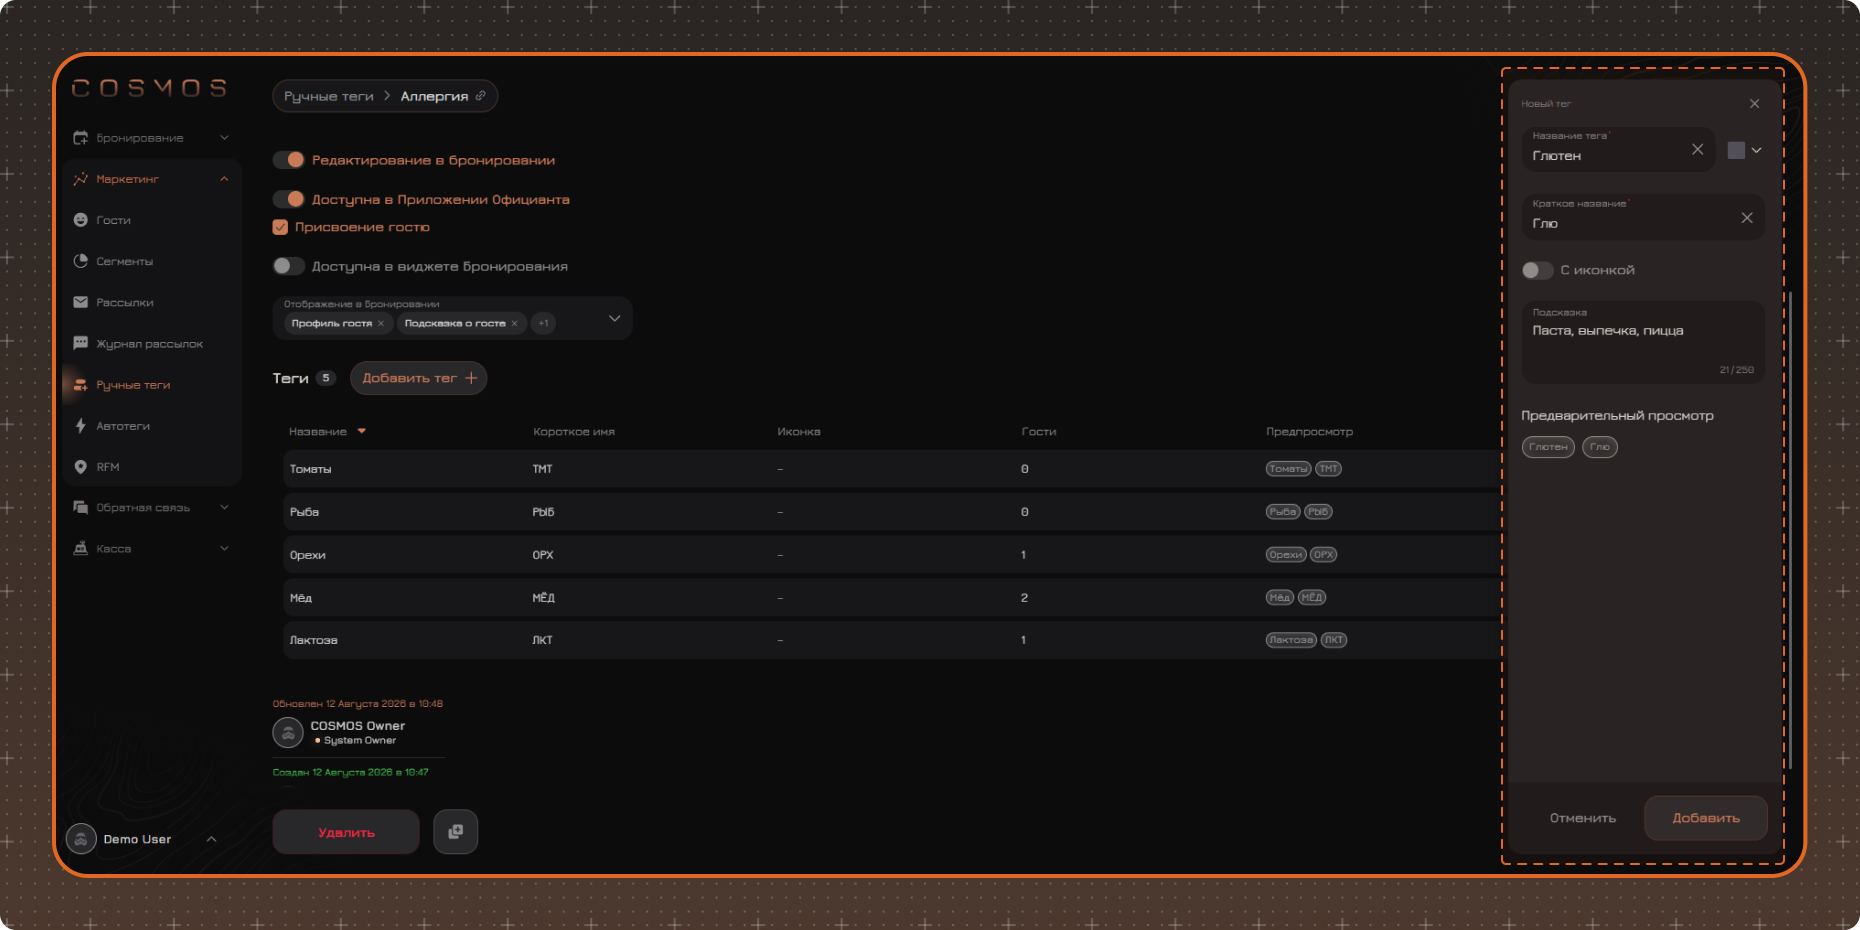Image resolution: width=1860 pixels, height=930 pixels.
Task: Go to RFM menu item
Action: 107,467
